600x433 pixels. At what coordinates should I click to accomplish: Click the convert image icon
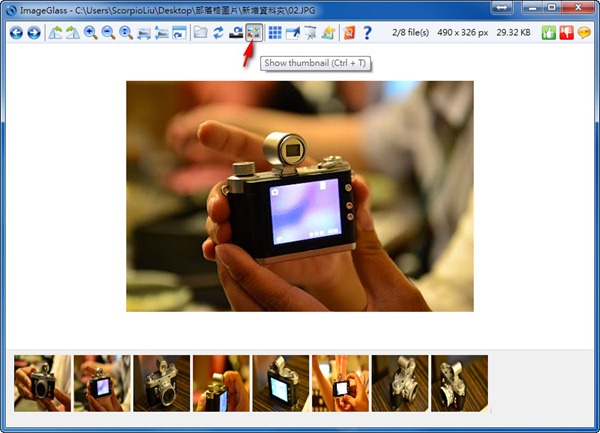coord(328,33)
